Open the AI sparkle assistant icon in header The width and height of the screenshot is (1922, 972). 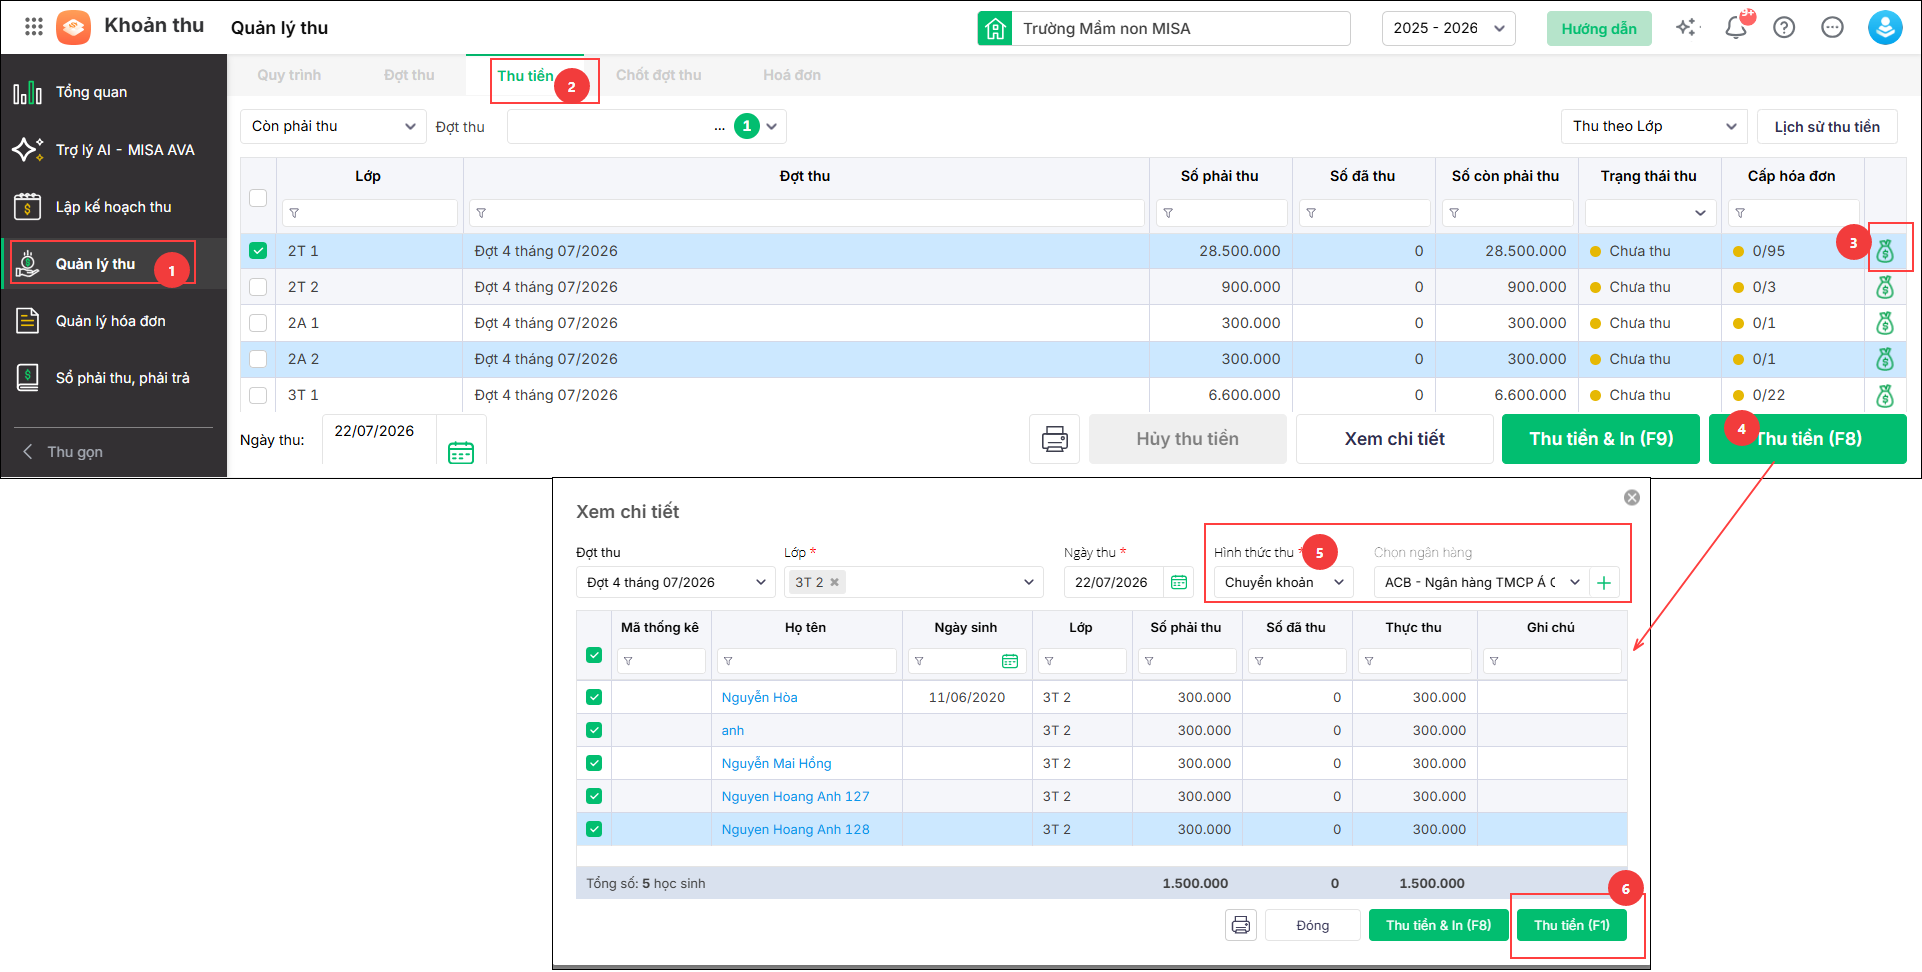[x=1687, y=27]
